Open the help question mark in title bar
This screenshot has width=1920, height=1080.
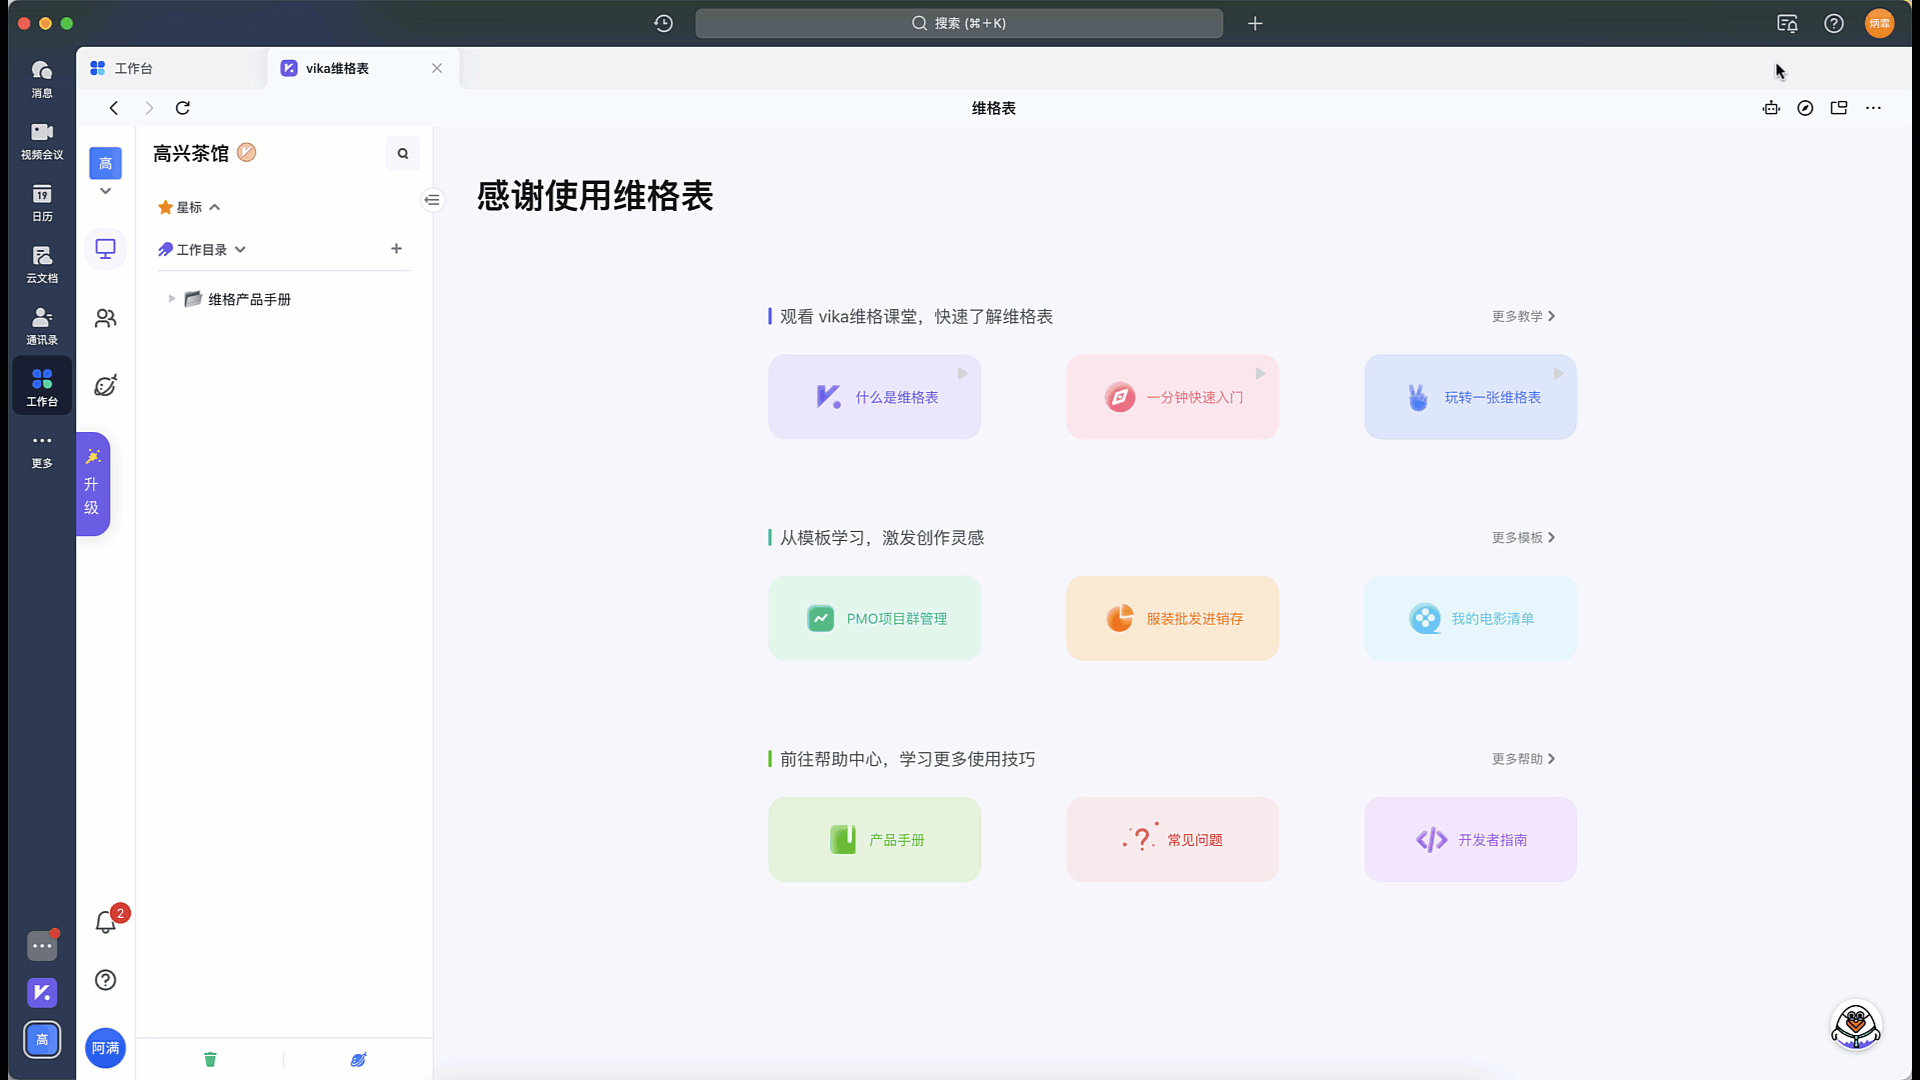point(1834,23)
